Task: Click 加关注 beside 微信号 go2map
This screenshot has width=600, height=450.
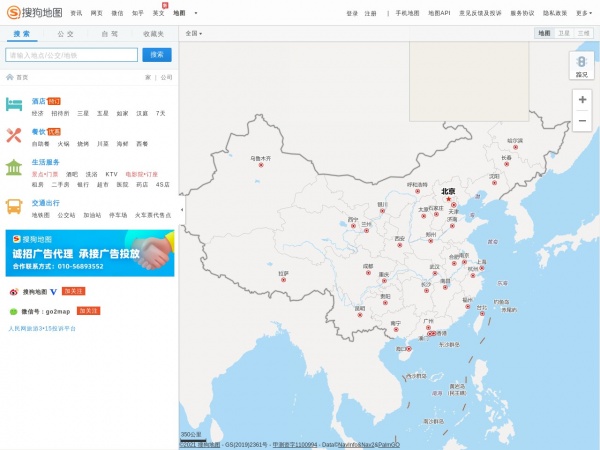Action: pyautogui.click(x=88, y=311)
